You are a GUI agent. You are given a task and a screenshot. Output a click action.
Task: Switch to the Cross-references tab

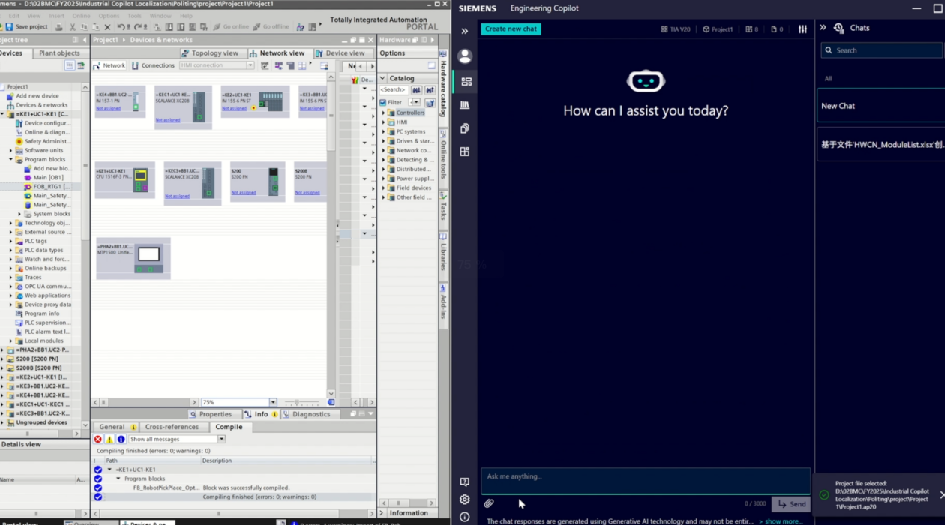pyautogui.click(x=171, y=427)
